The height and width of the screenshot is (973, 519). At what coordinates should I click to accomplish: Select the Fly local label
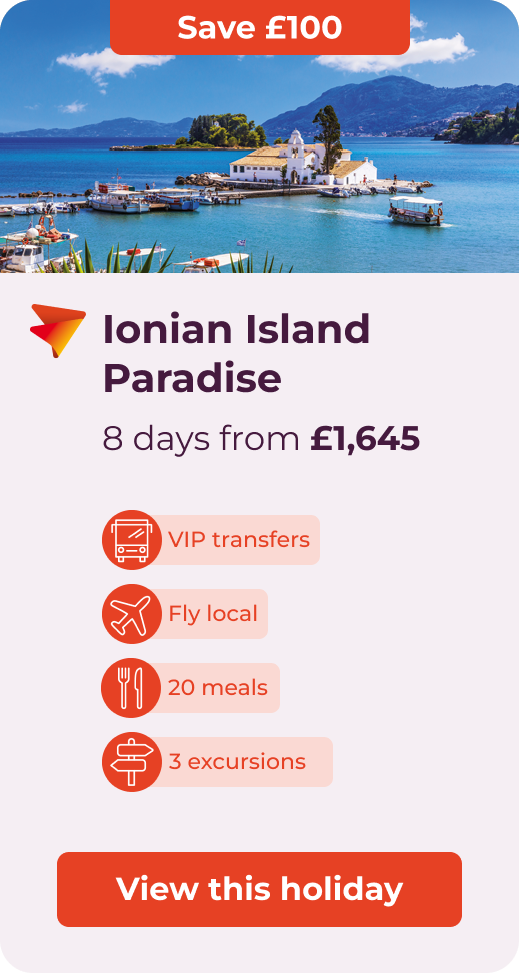[213, 614]
